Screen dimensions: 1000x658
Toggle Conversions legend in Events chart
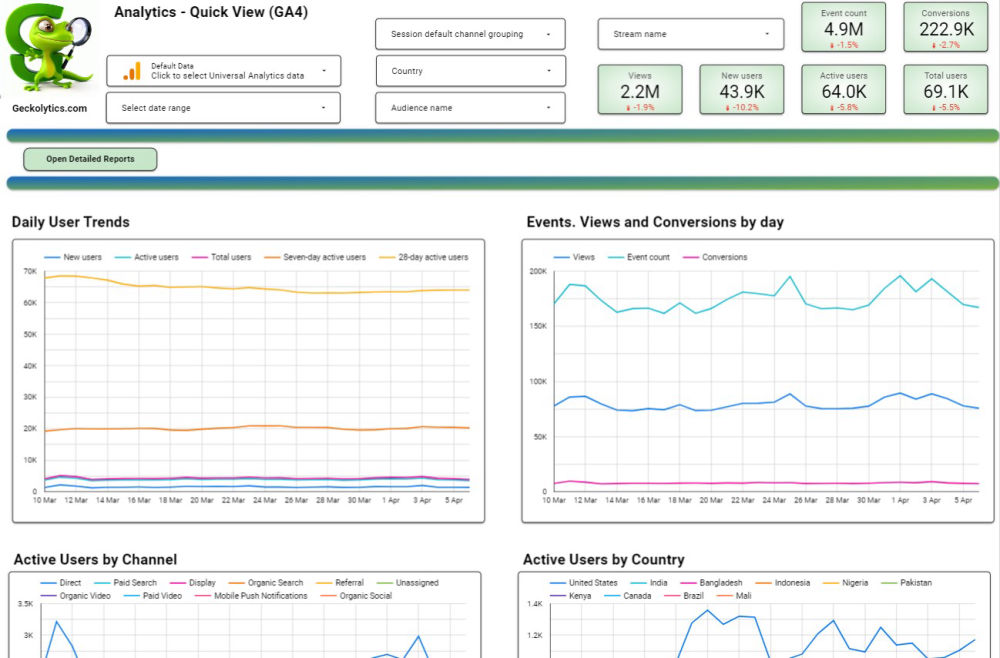[x=715, y=258]
